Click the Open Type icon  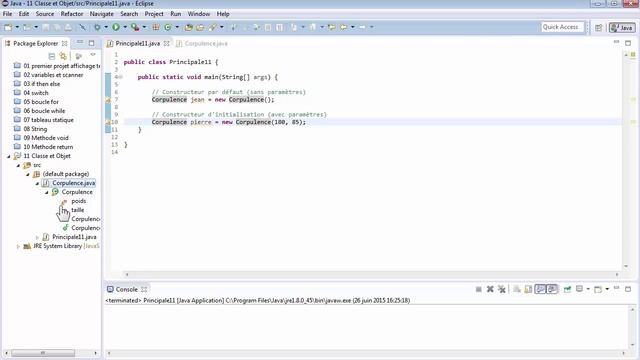(x=188, y=27)
